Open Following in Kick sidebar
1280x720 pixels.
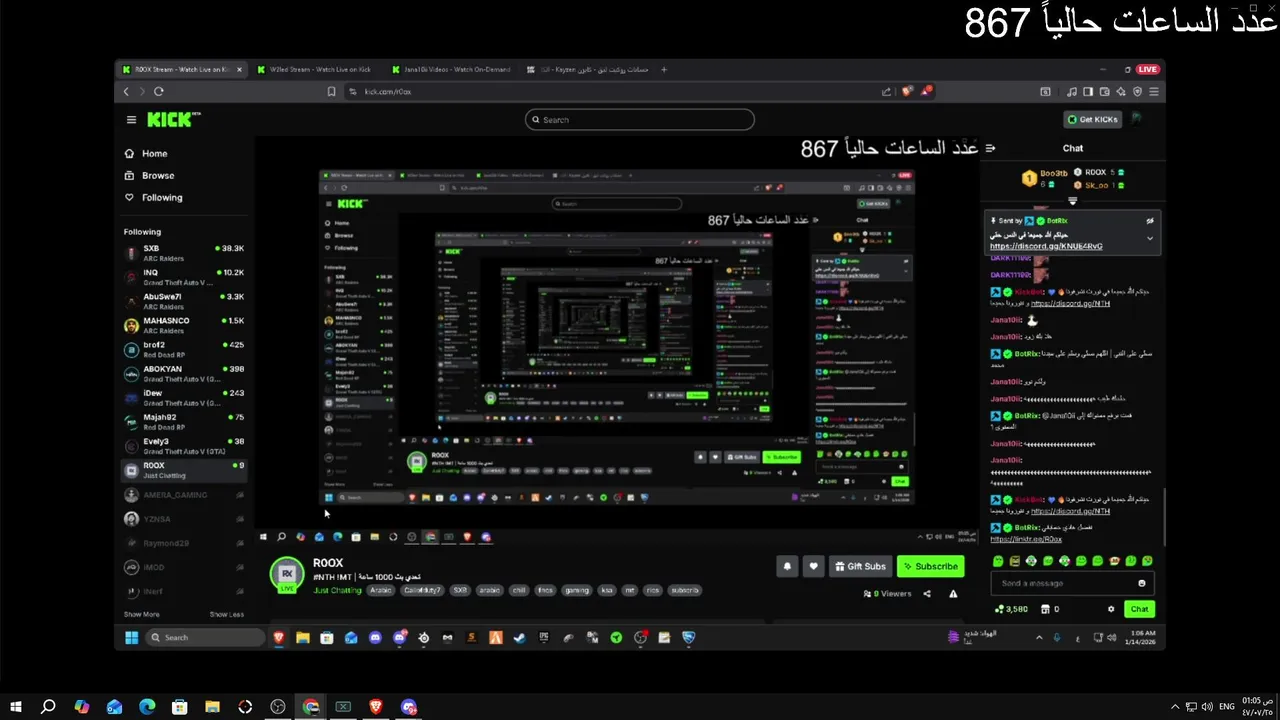[153, 197]
